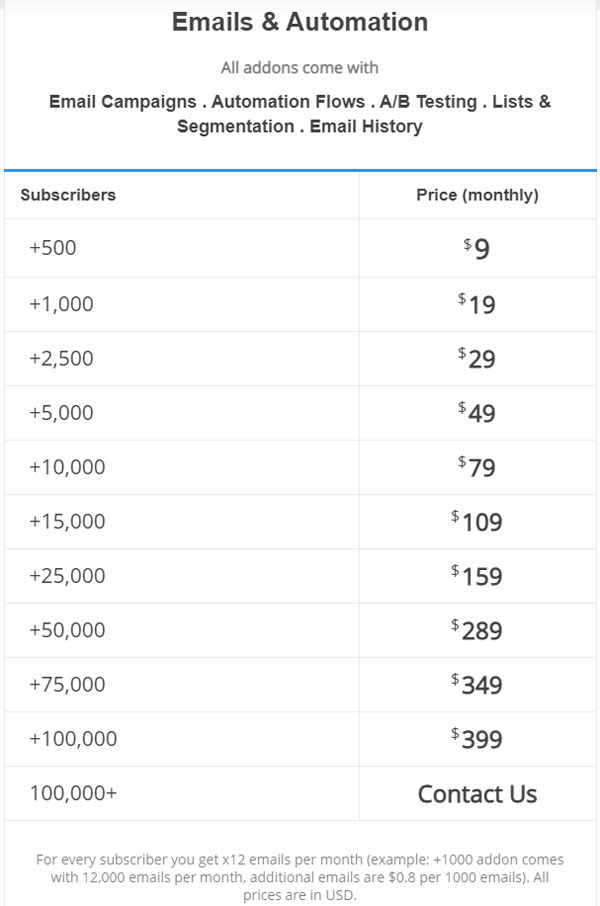Image resolution: width=600 pixels, height=906 pixels.
Task: Choose the +15,000 subscribers row
Action: tap(300, 521)
